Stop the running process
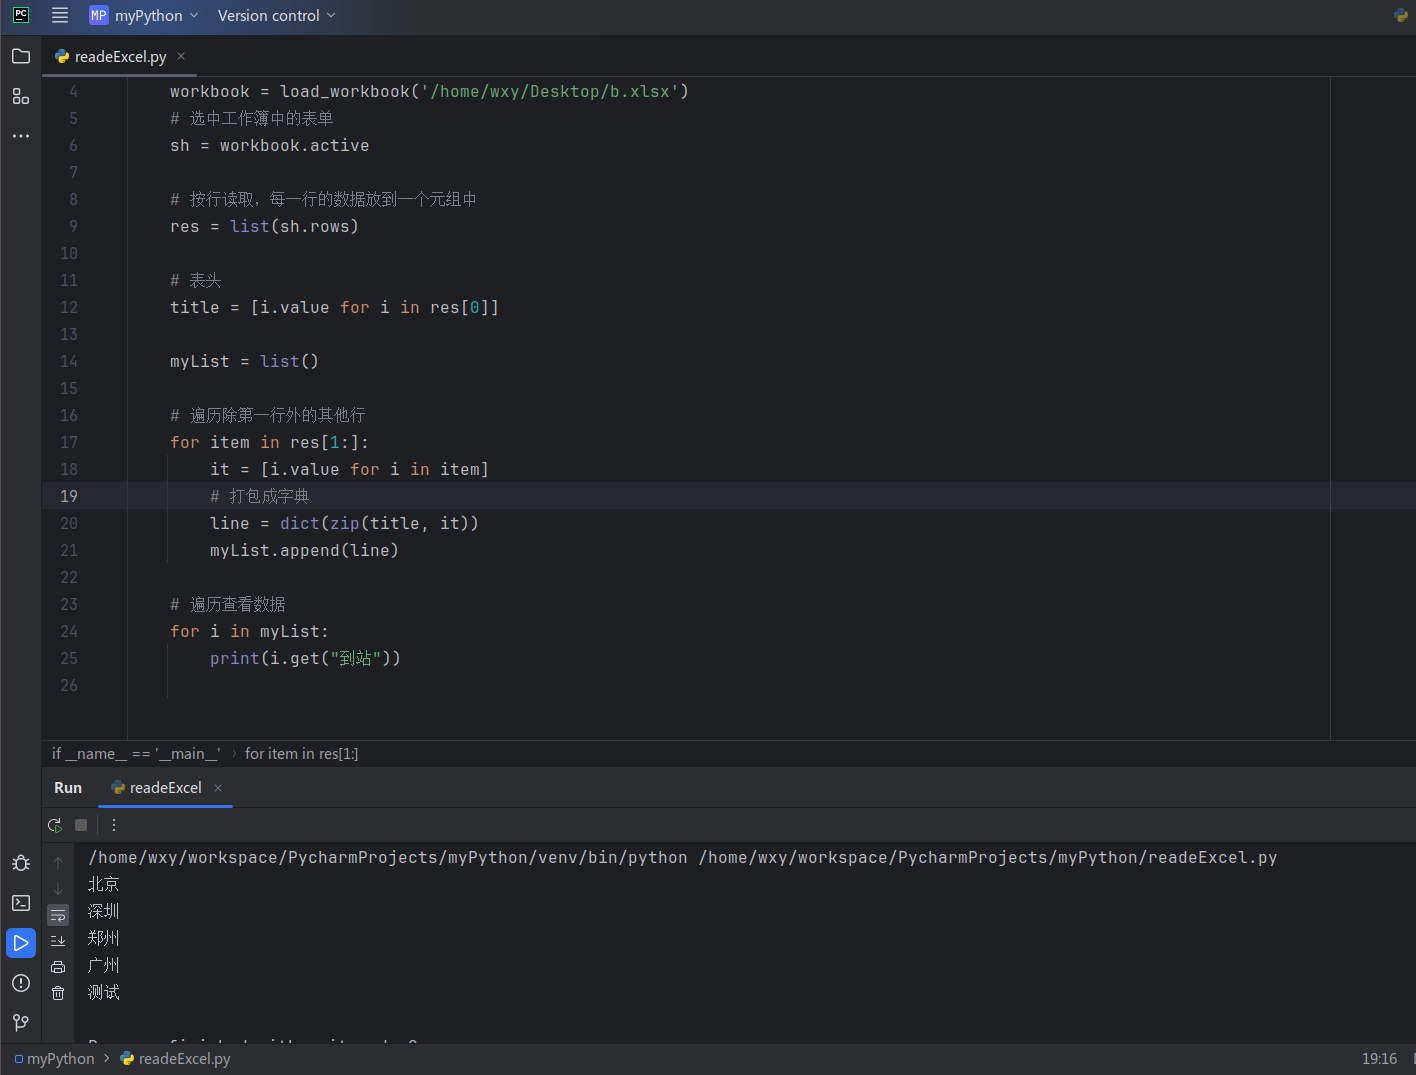The width and height of the screenshot is (1416, 1075). click(81, 825)
